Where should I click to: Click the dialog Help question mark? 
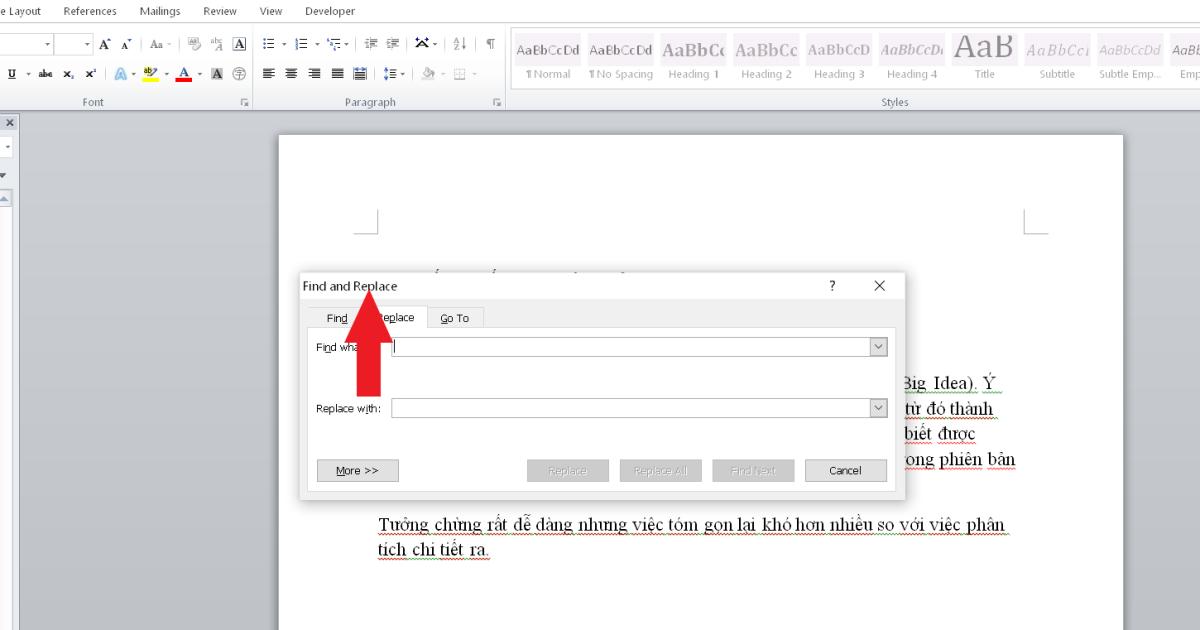(x=832, y=286)
